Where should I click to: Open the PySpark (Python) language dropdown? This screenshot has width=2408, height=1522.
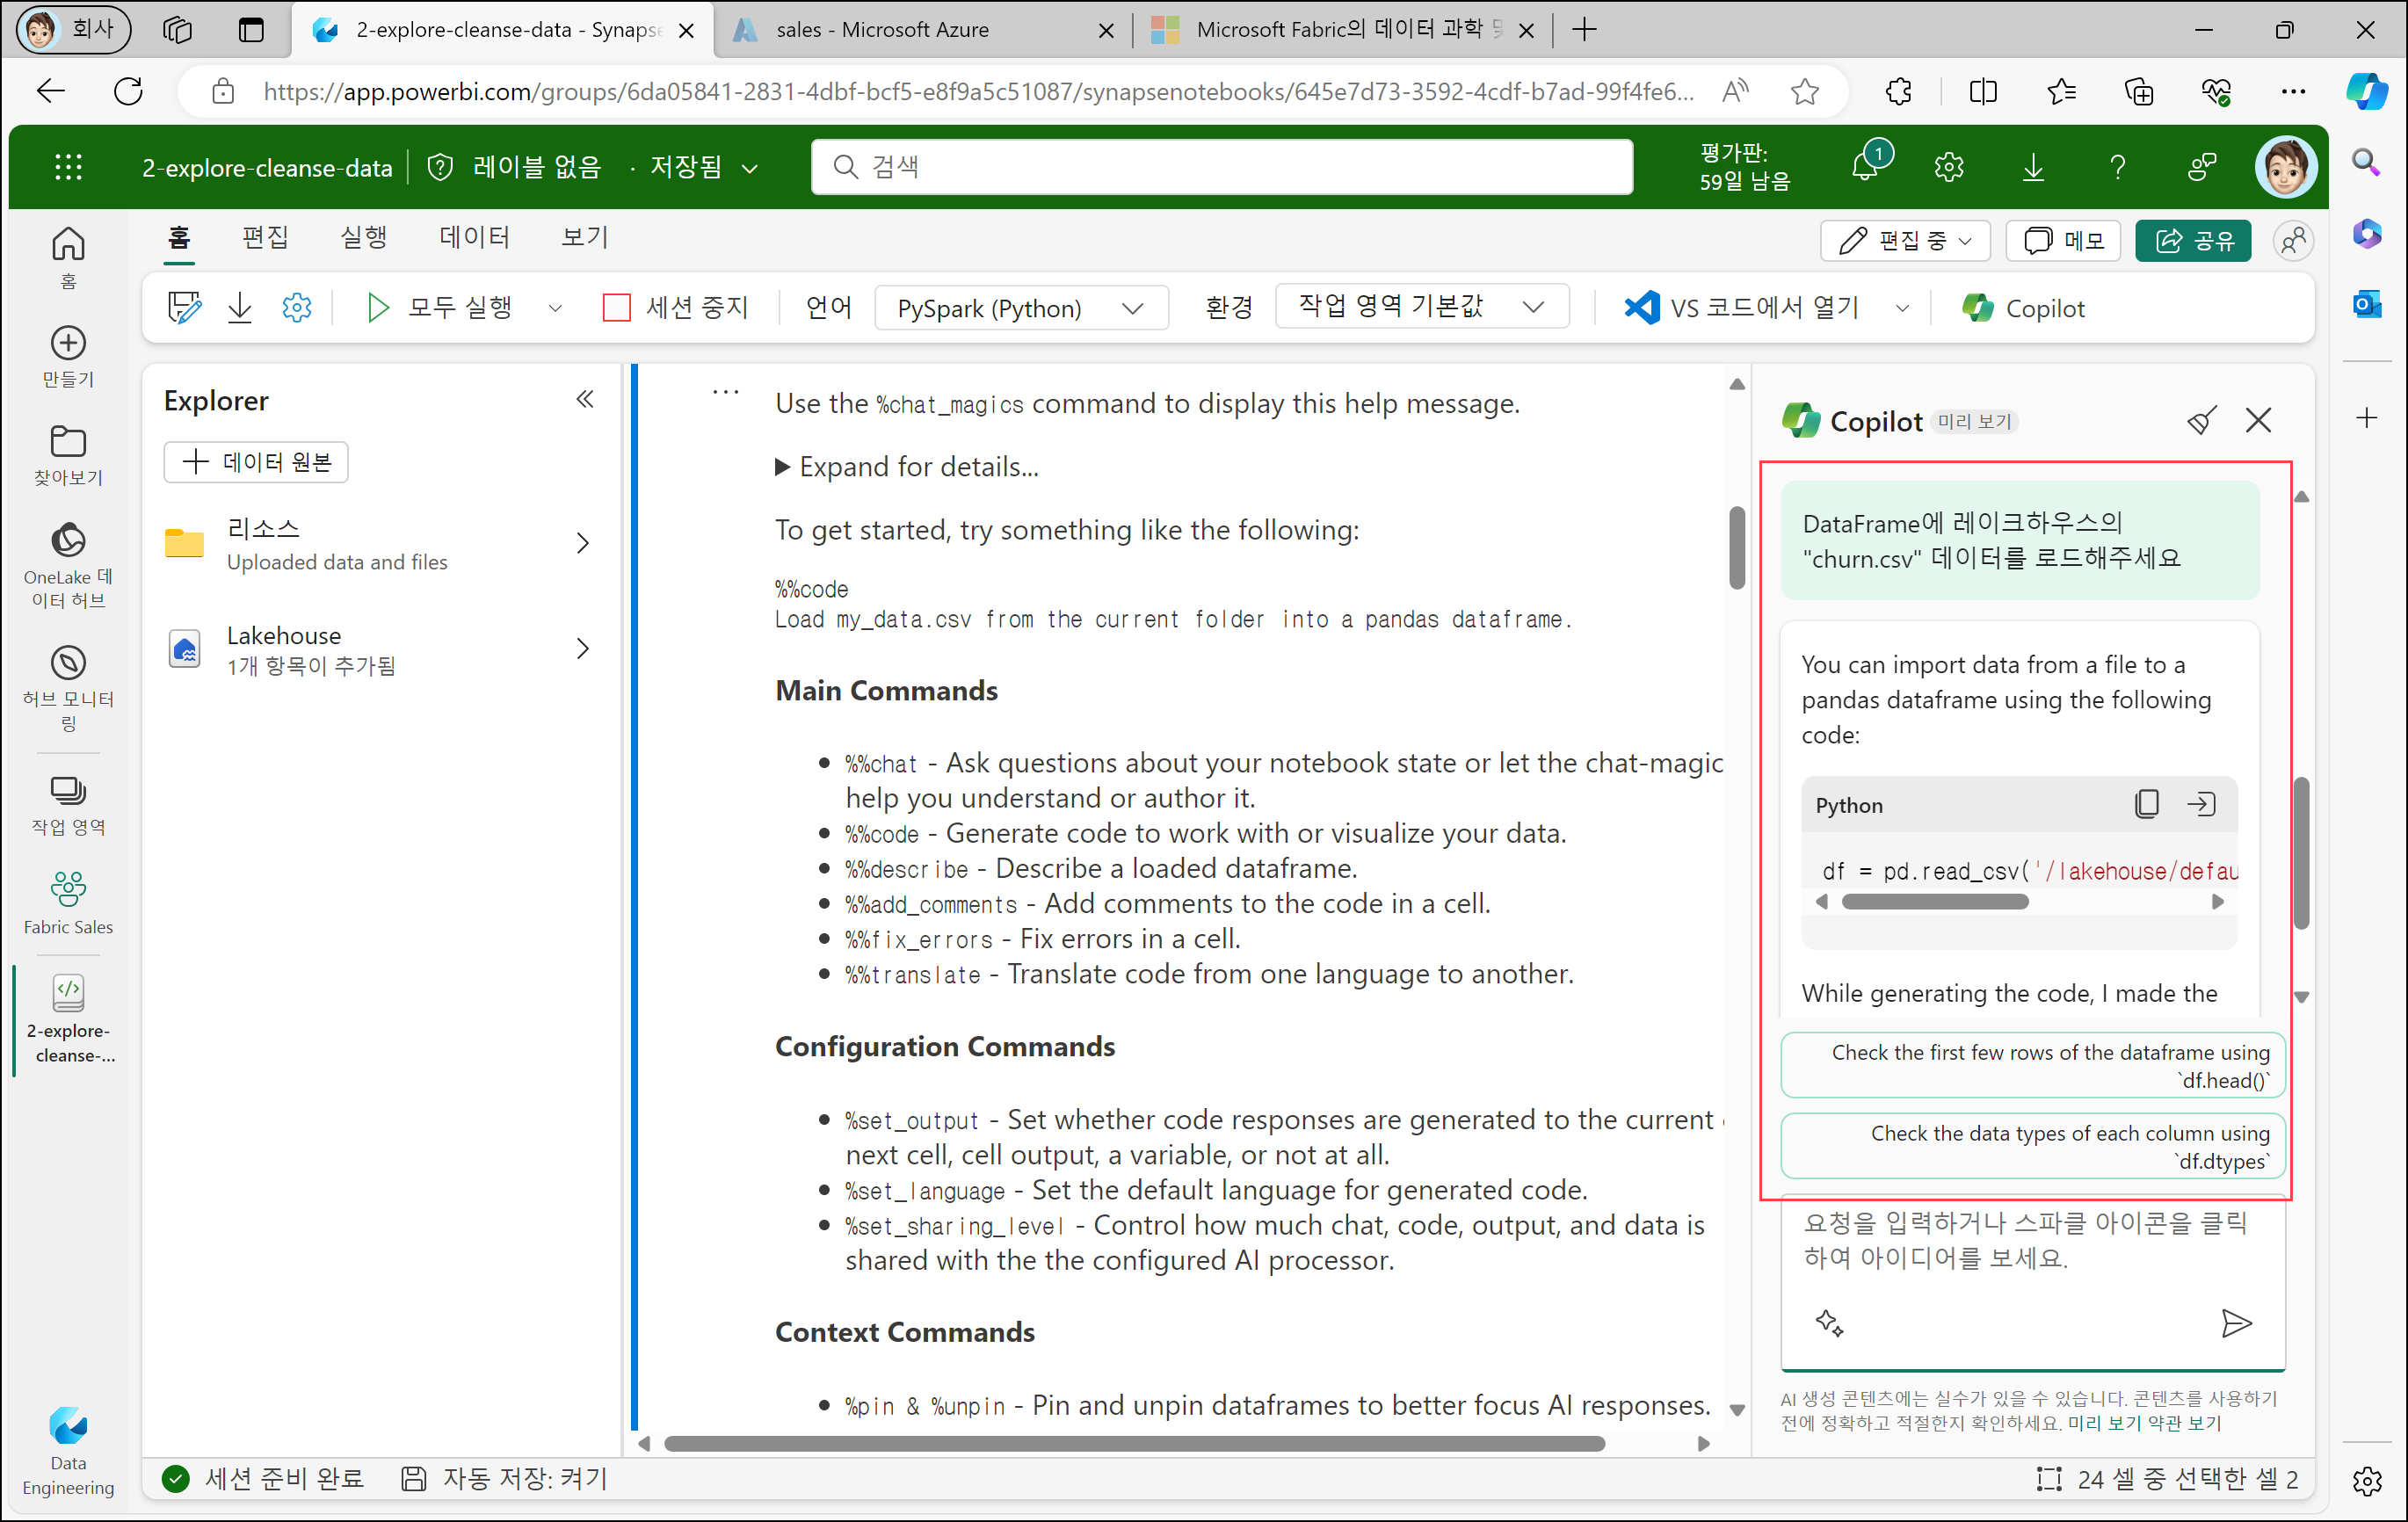pyautogui.click(x=1020, y=308)
